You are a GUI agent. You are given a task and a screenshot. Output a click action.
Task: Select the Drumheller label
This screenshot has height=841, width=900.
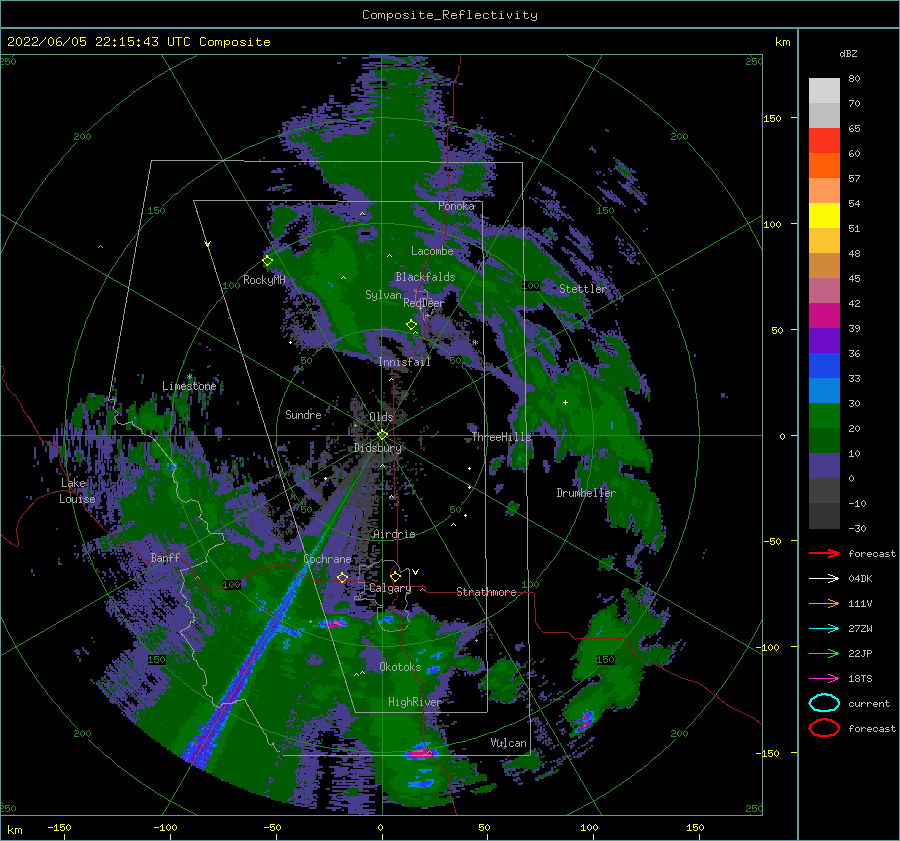tap(586, 493)
